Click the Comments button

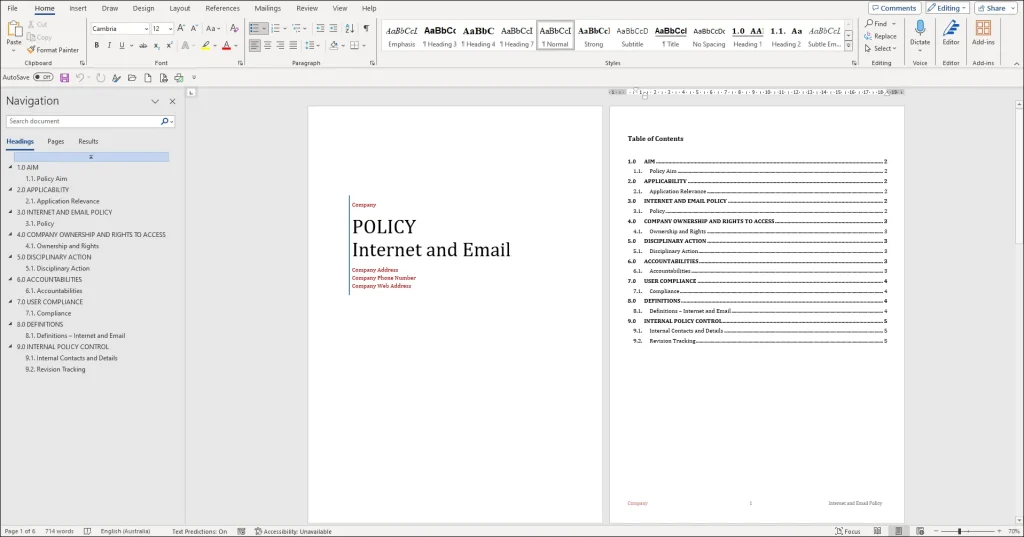tap(894, 8)
